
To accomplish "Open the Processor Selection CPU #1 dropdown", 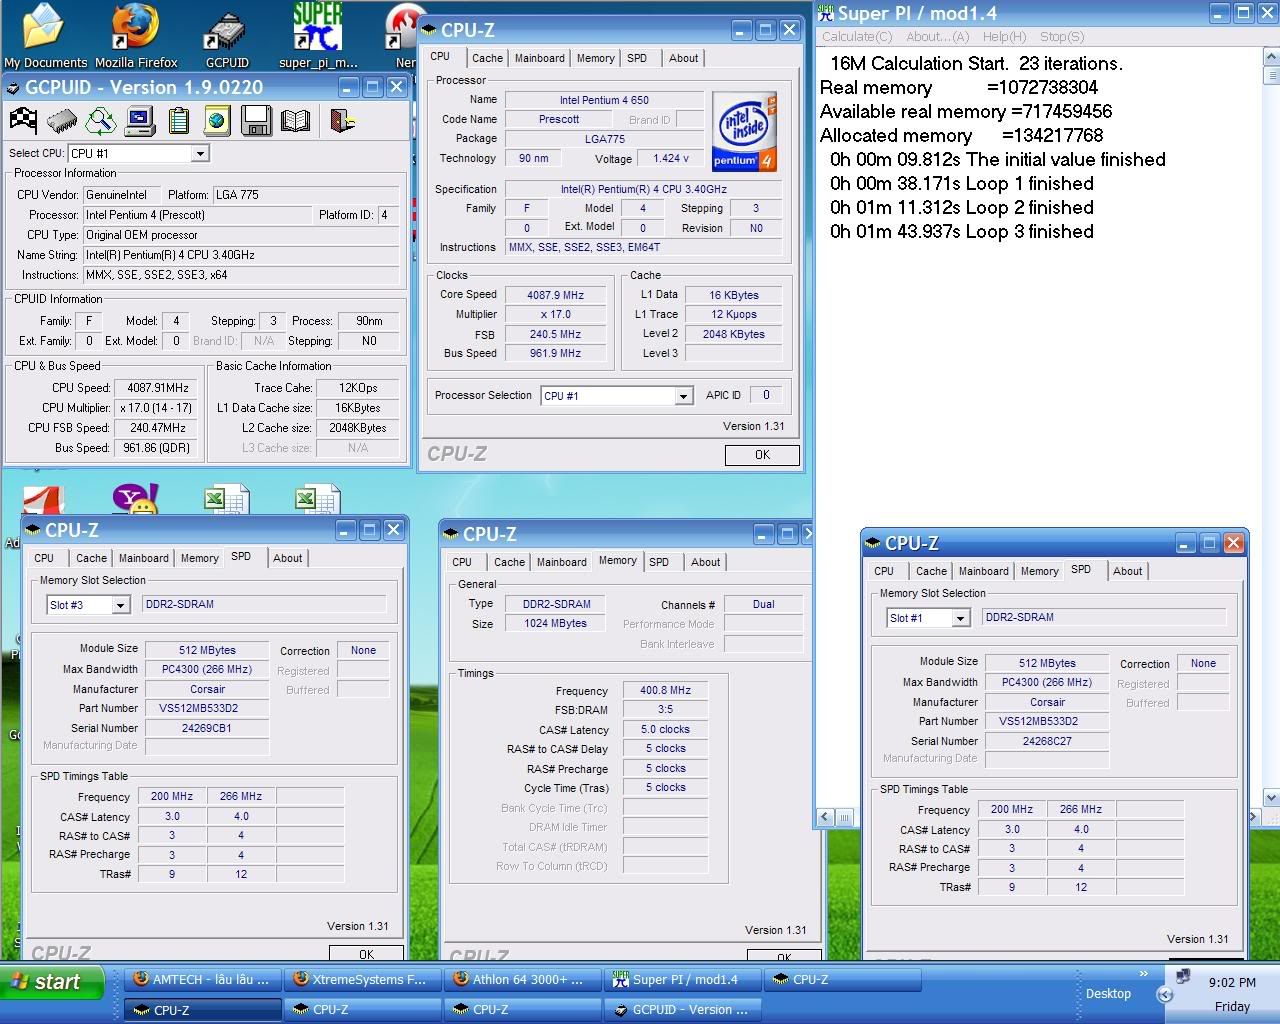I will 683,396.
